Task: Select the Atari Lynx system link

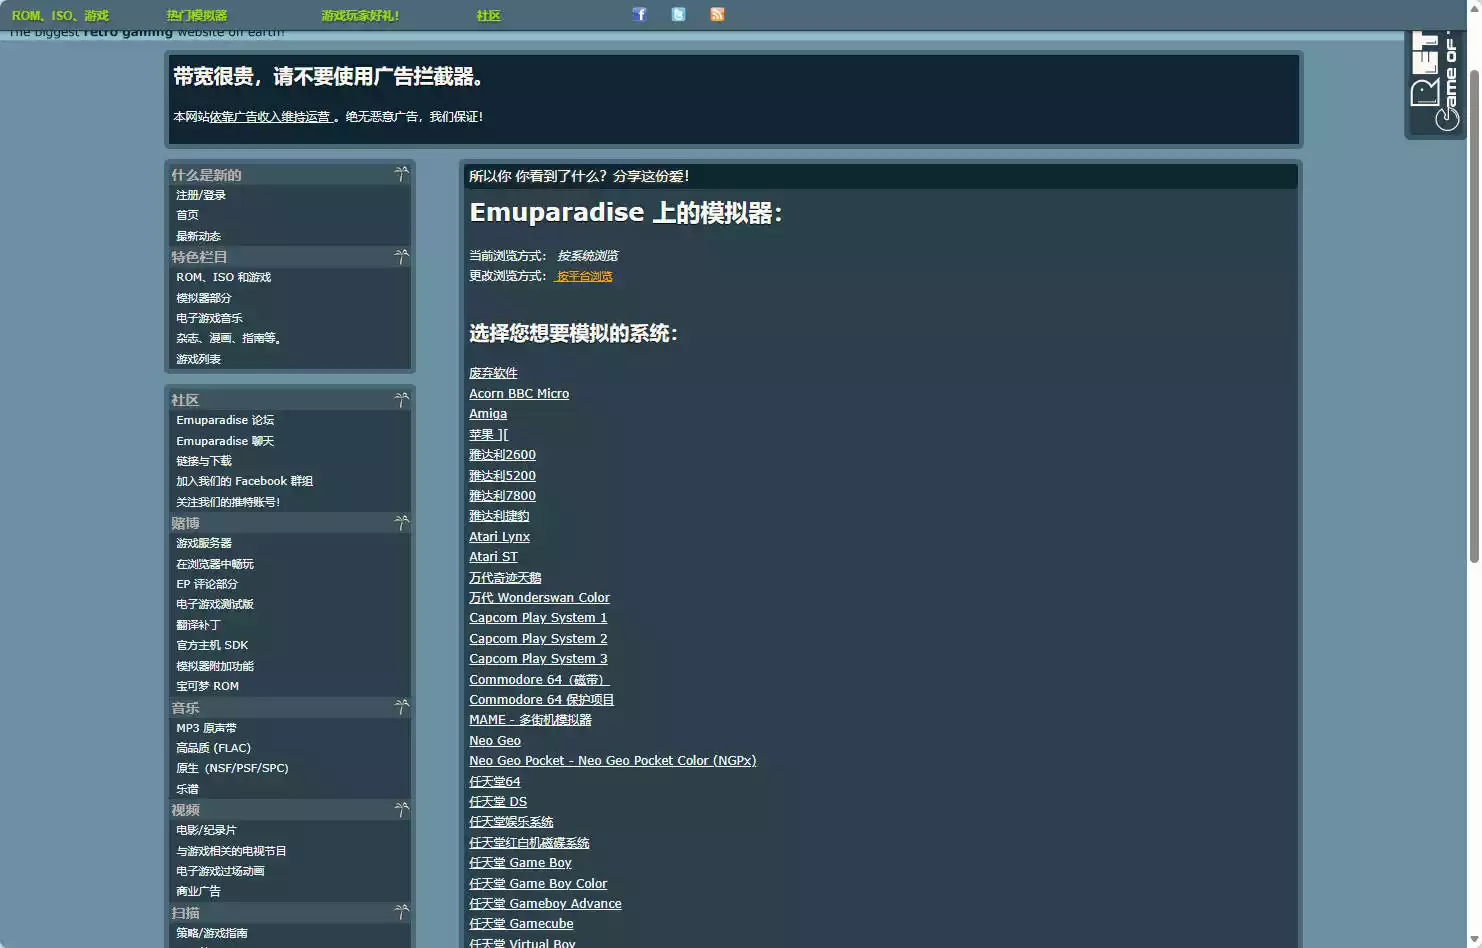Action: click(499, 536)
